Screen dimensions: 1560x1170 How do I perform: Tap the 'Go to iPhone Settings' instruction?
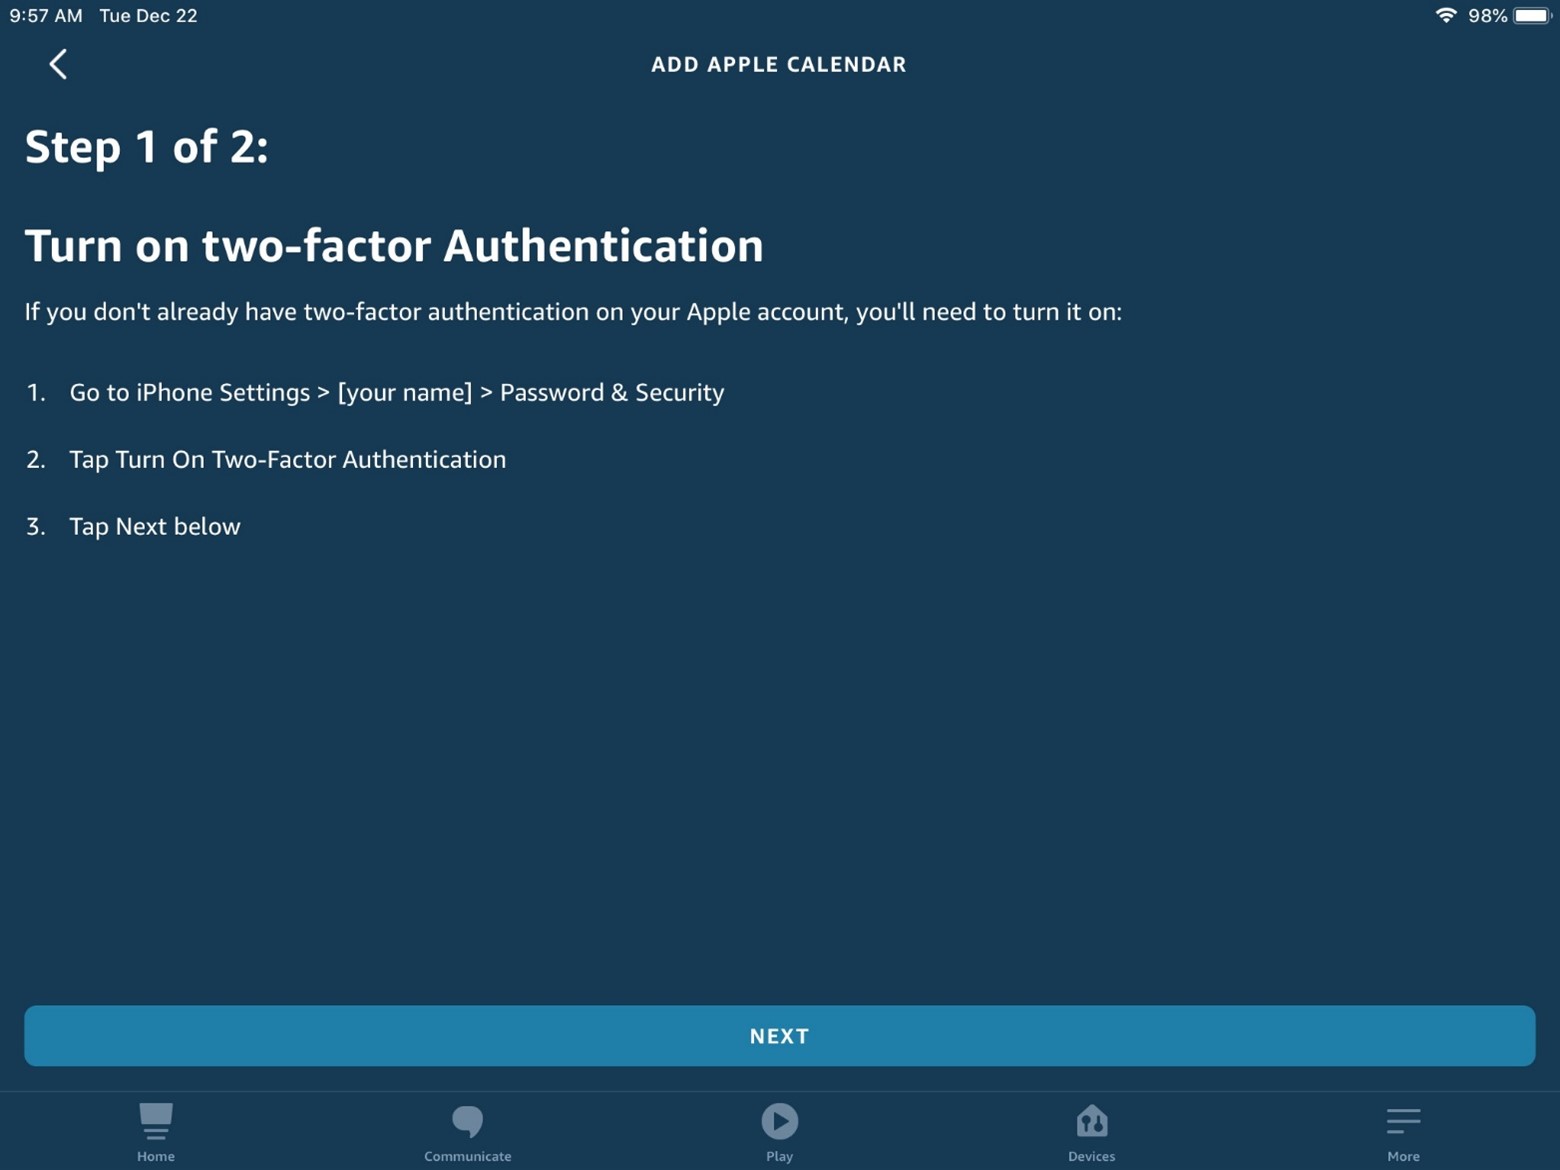(x=397, y=392)
